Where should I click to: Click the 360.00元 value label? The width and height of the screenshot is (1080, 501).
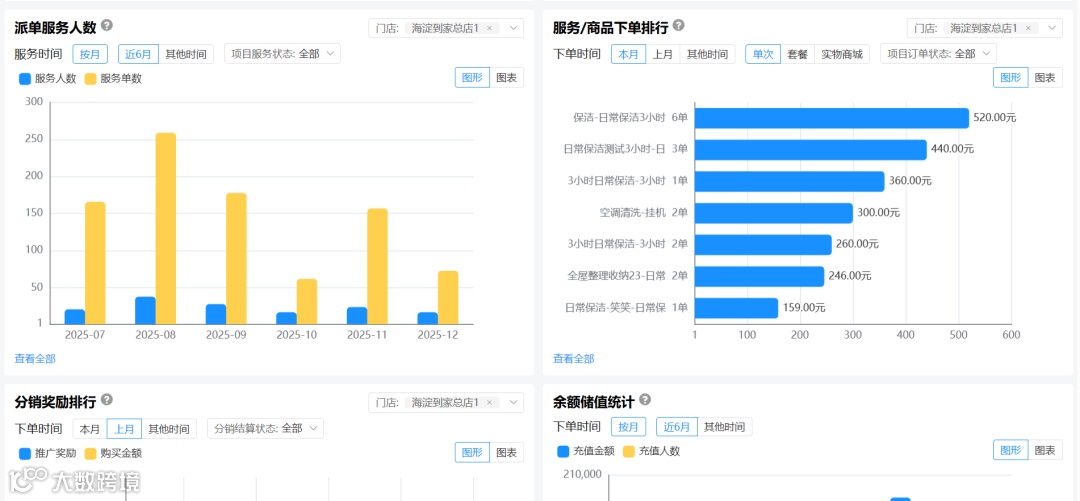910,181
